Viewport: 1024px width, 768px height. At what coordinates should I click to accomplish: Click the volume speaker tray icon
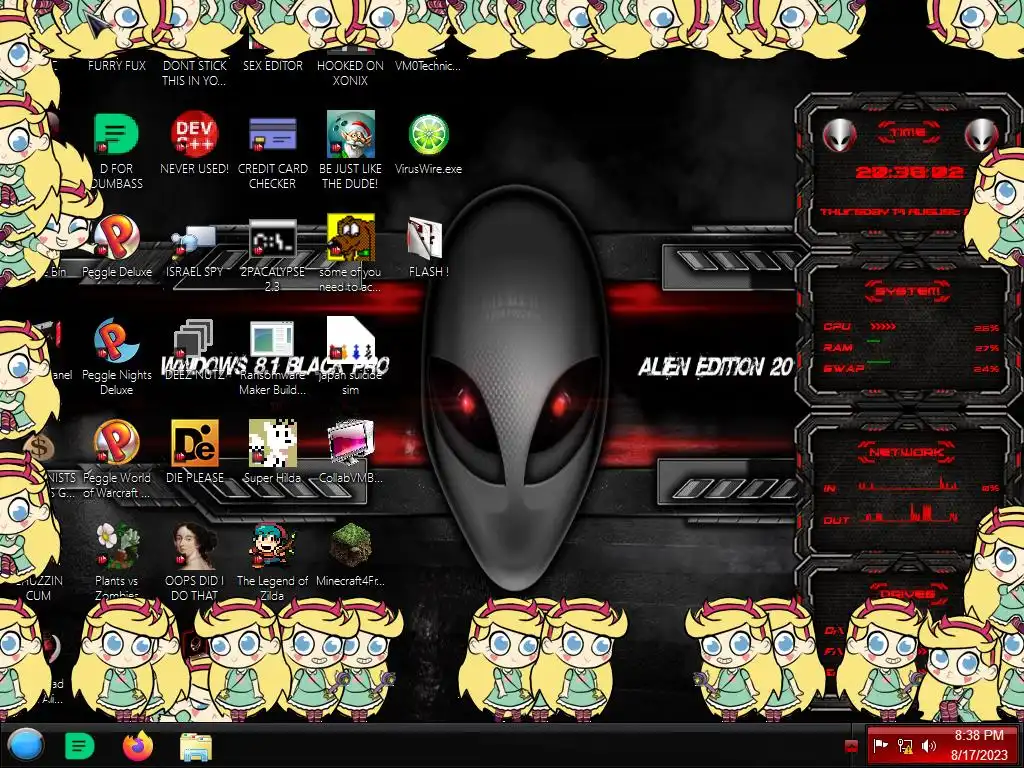point(929,745)
